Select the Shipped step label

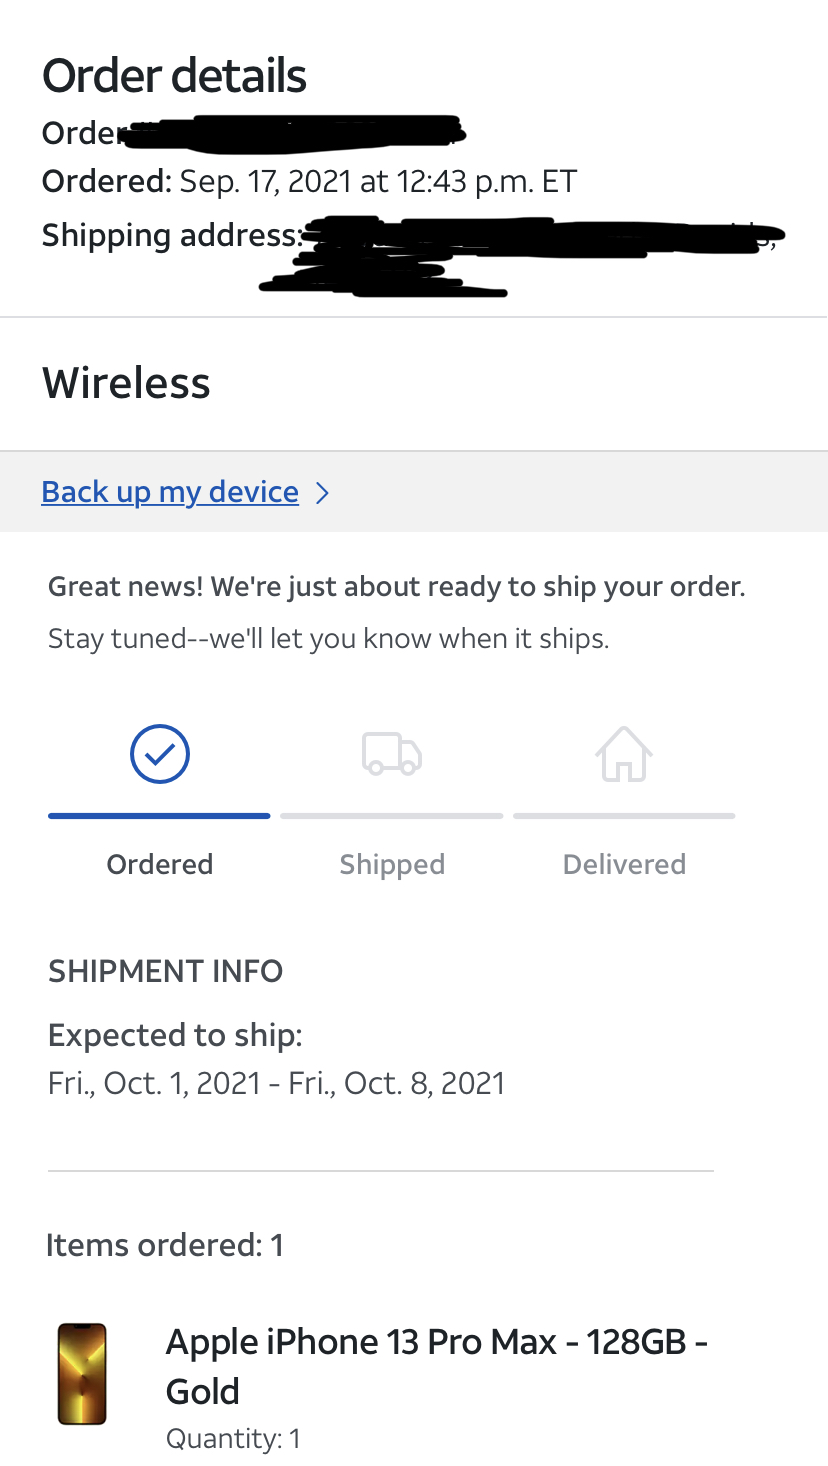click(392, 864)
